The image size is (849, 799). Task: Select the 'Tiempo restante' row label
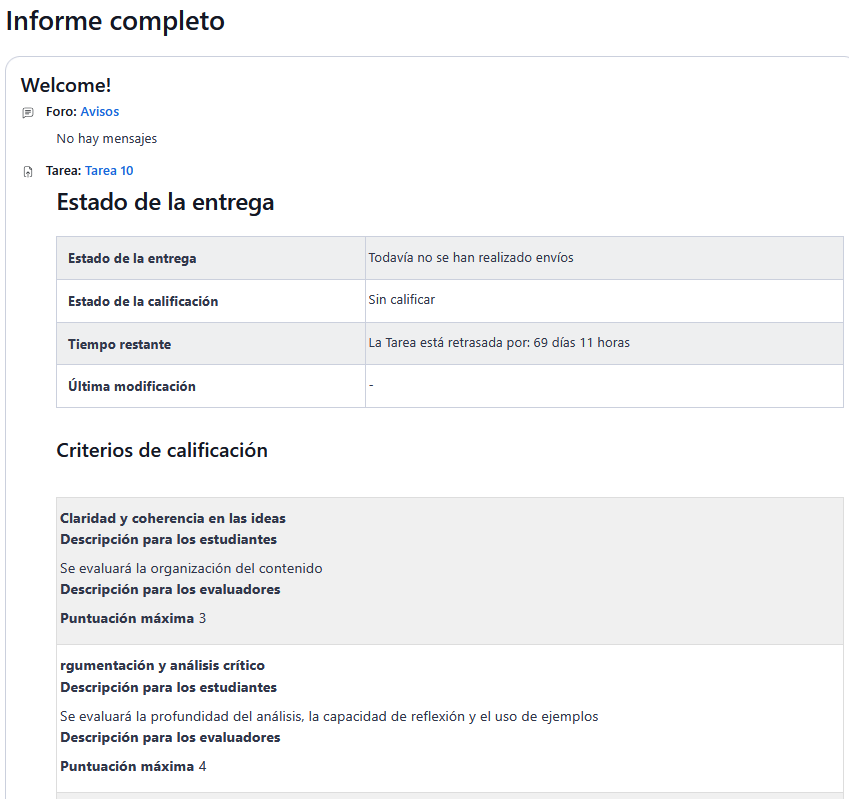[119, 345]
